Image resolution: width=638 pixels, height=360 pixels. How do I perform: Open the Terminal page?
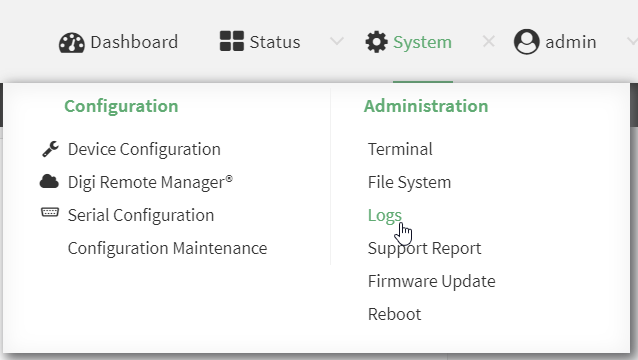click(400, 149)
